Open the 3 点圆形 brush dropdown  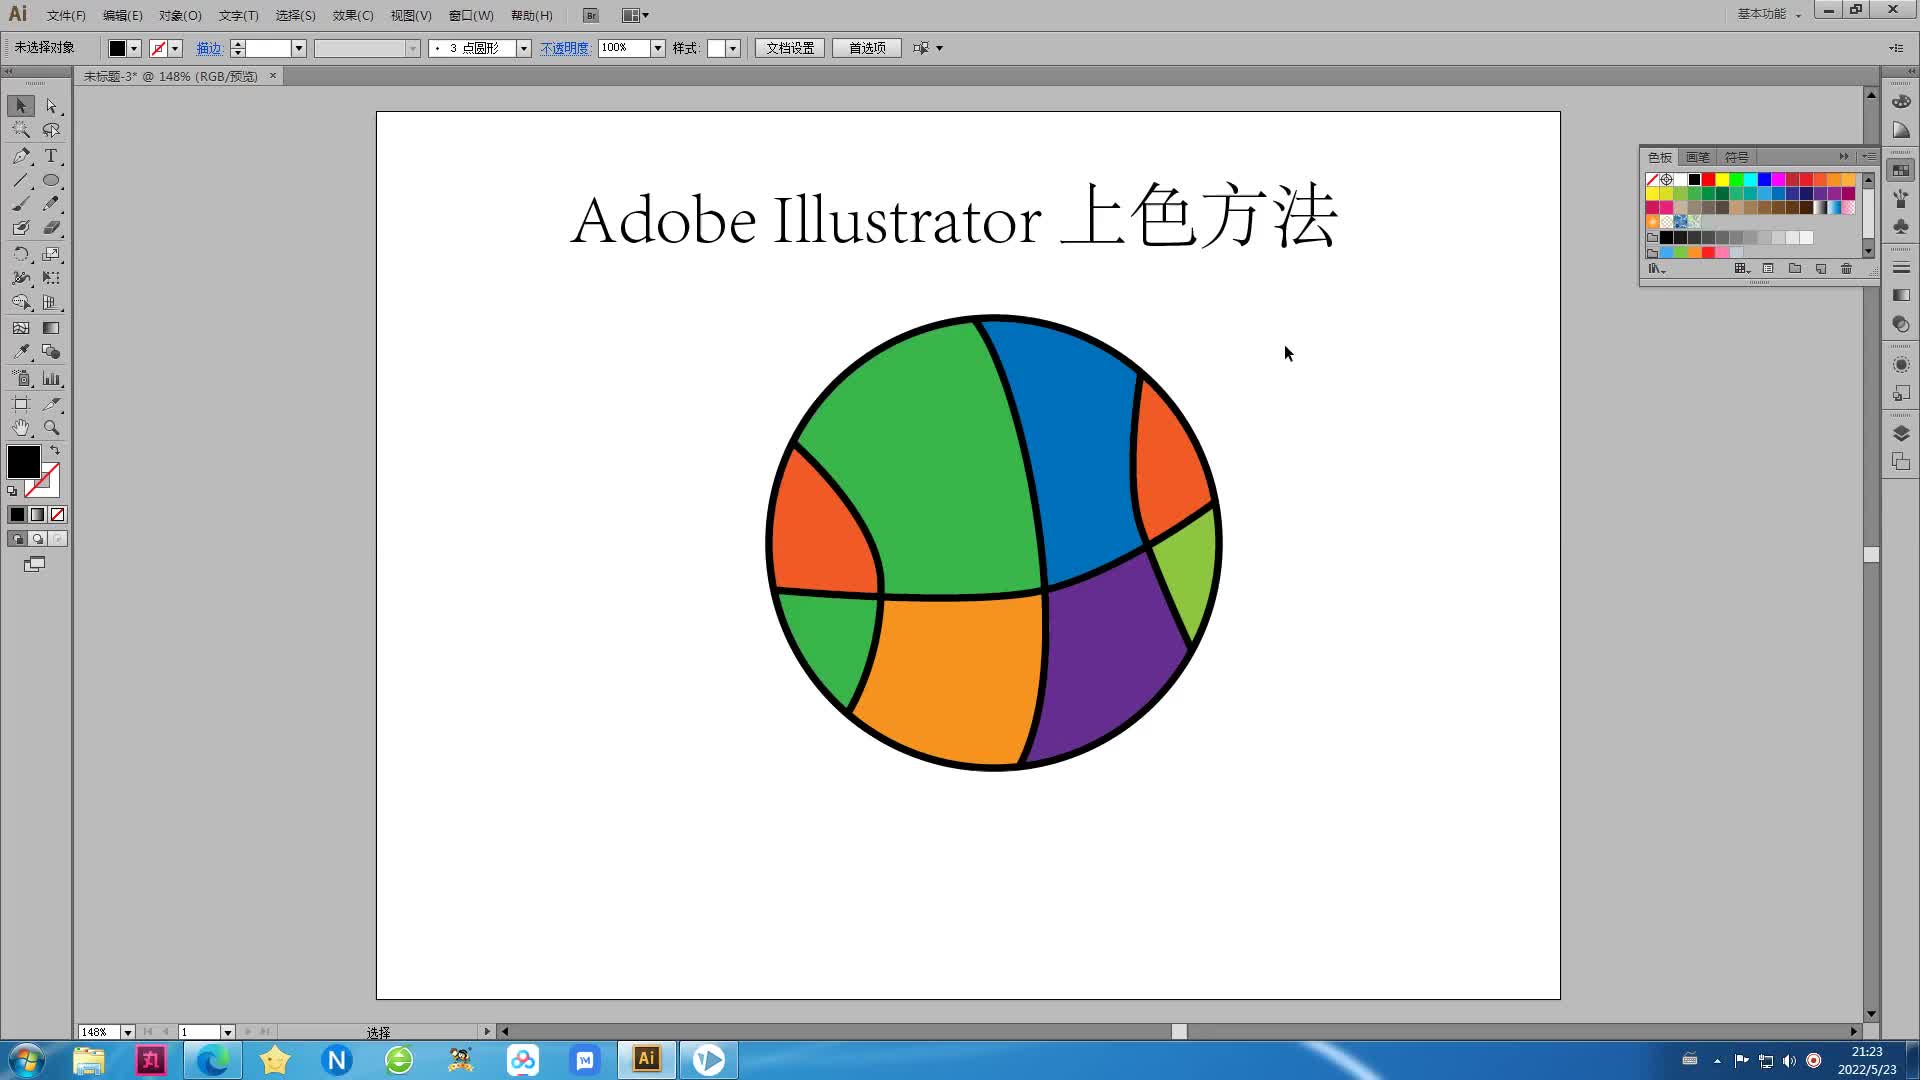[x=522, y=48]
